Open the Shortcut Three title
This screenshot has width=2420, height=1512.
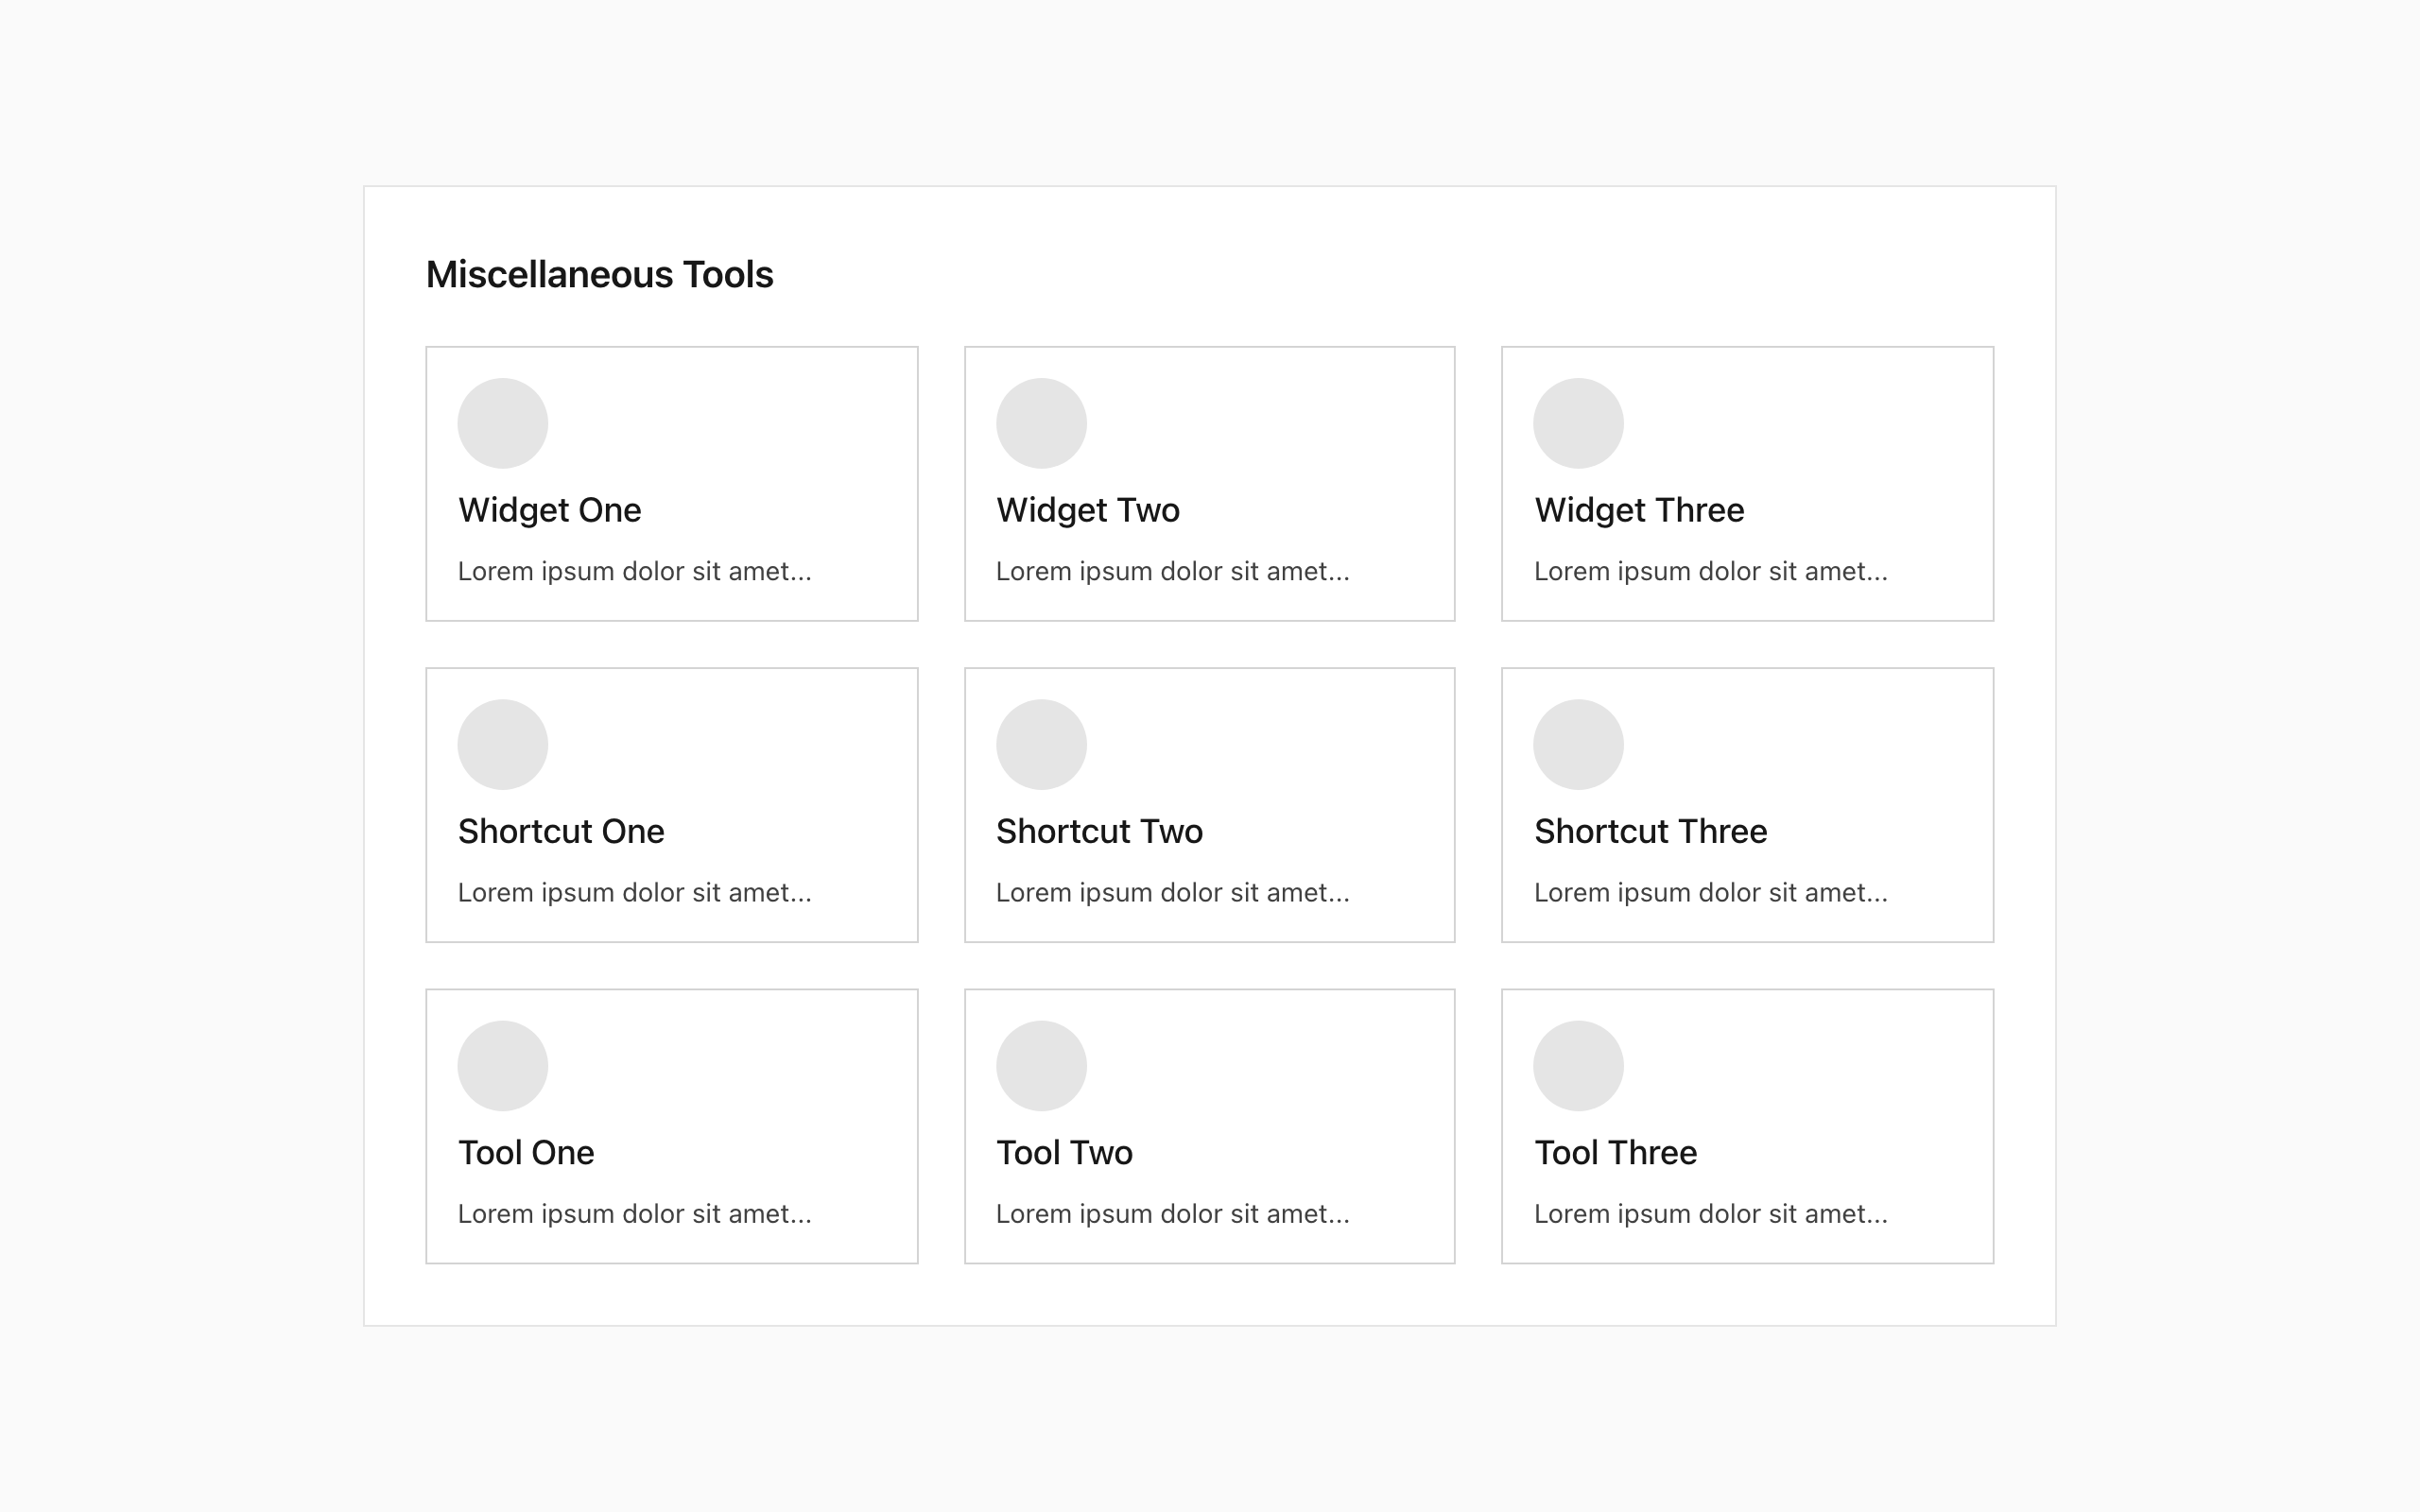1651,832
